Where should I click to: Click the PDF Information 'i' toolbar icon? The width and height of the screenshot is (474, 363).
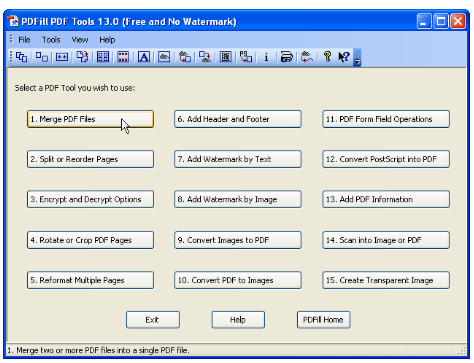(266, 57)
